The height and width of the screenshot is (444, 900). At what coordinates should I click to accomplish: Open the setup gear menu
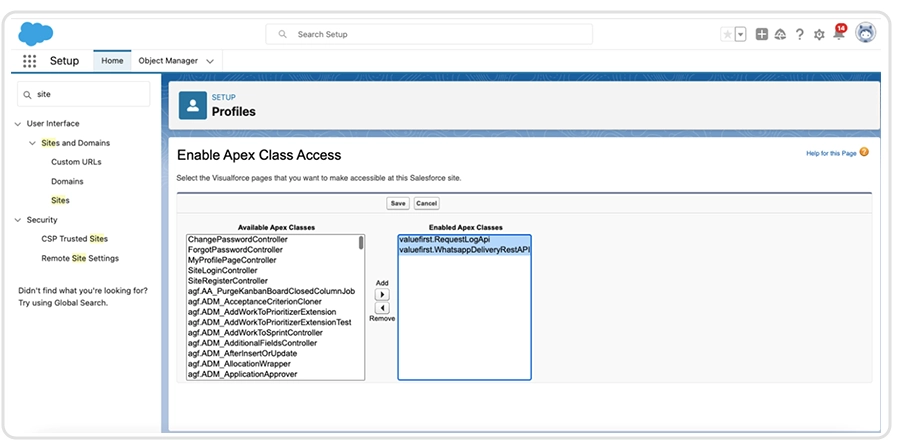(819, 34)
